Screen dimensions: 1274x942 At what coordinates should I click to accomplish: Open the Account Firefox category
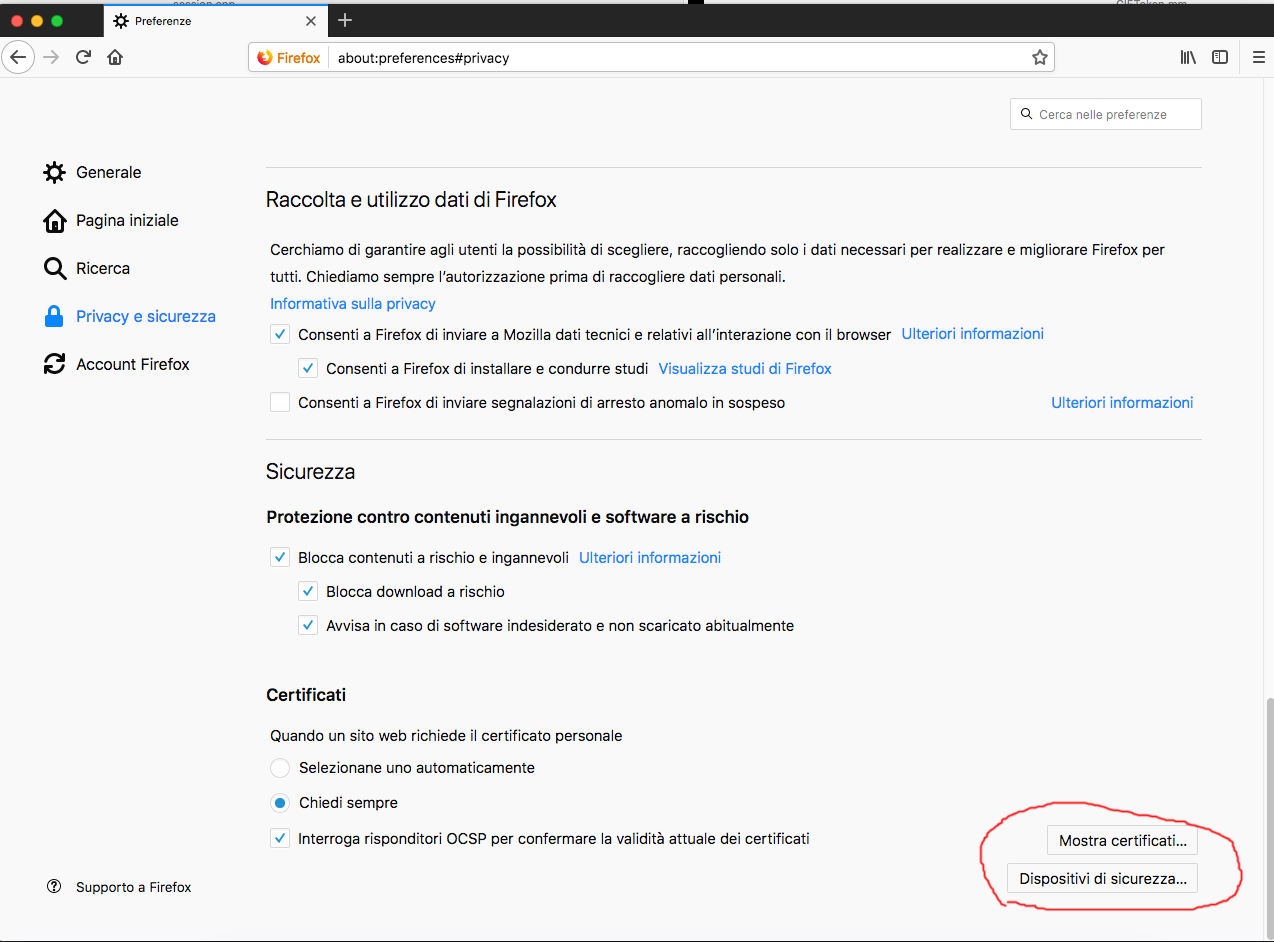coord(116,364)
